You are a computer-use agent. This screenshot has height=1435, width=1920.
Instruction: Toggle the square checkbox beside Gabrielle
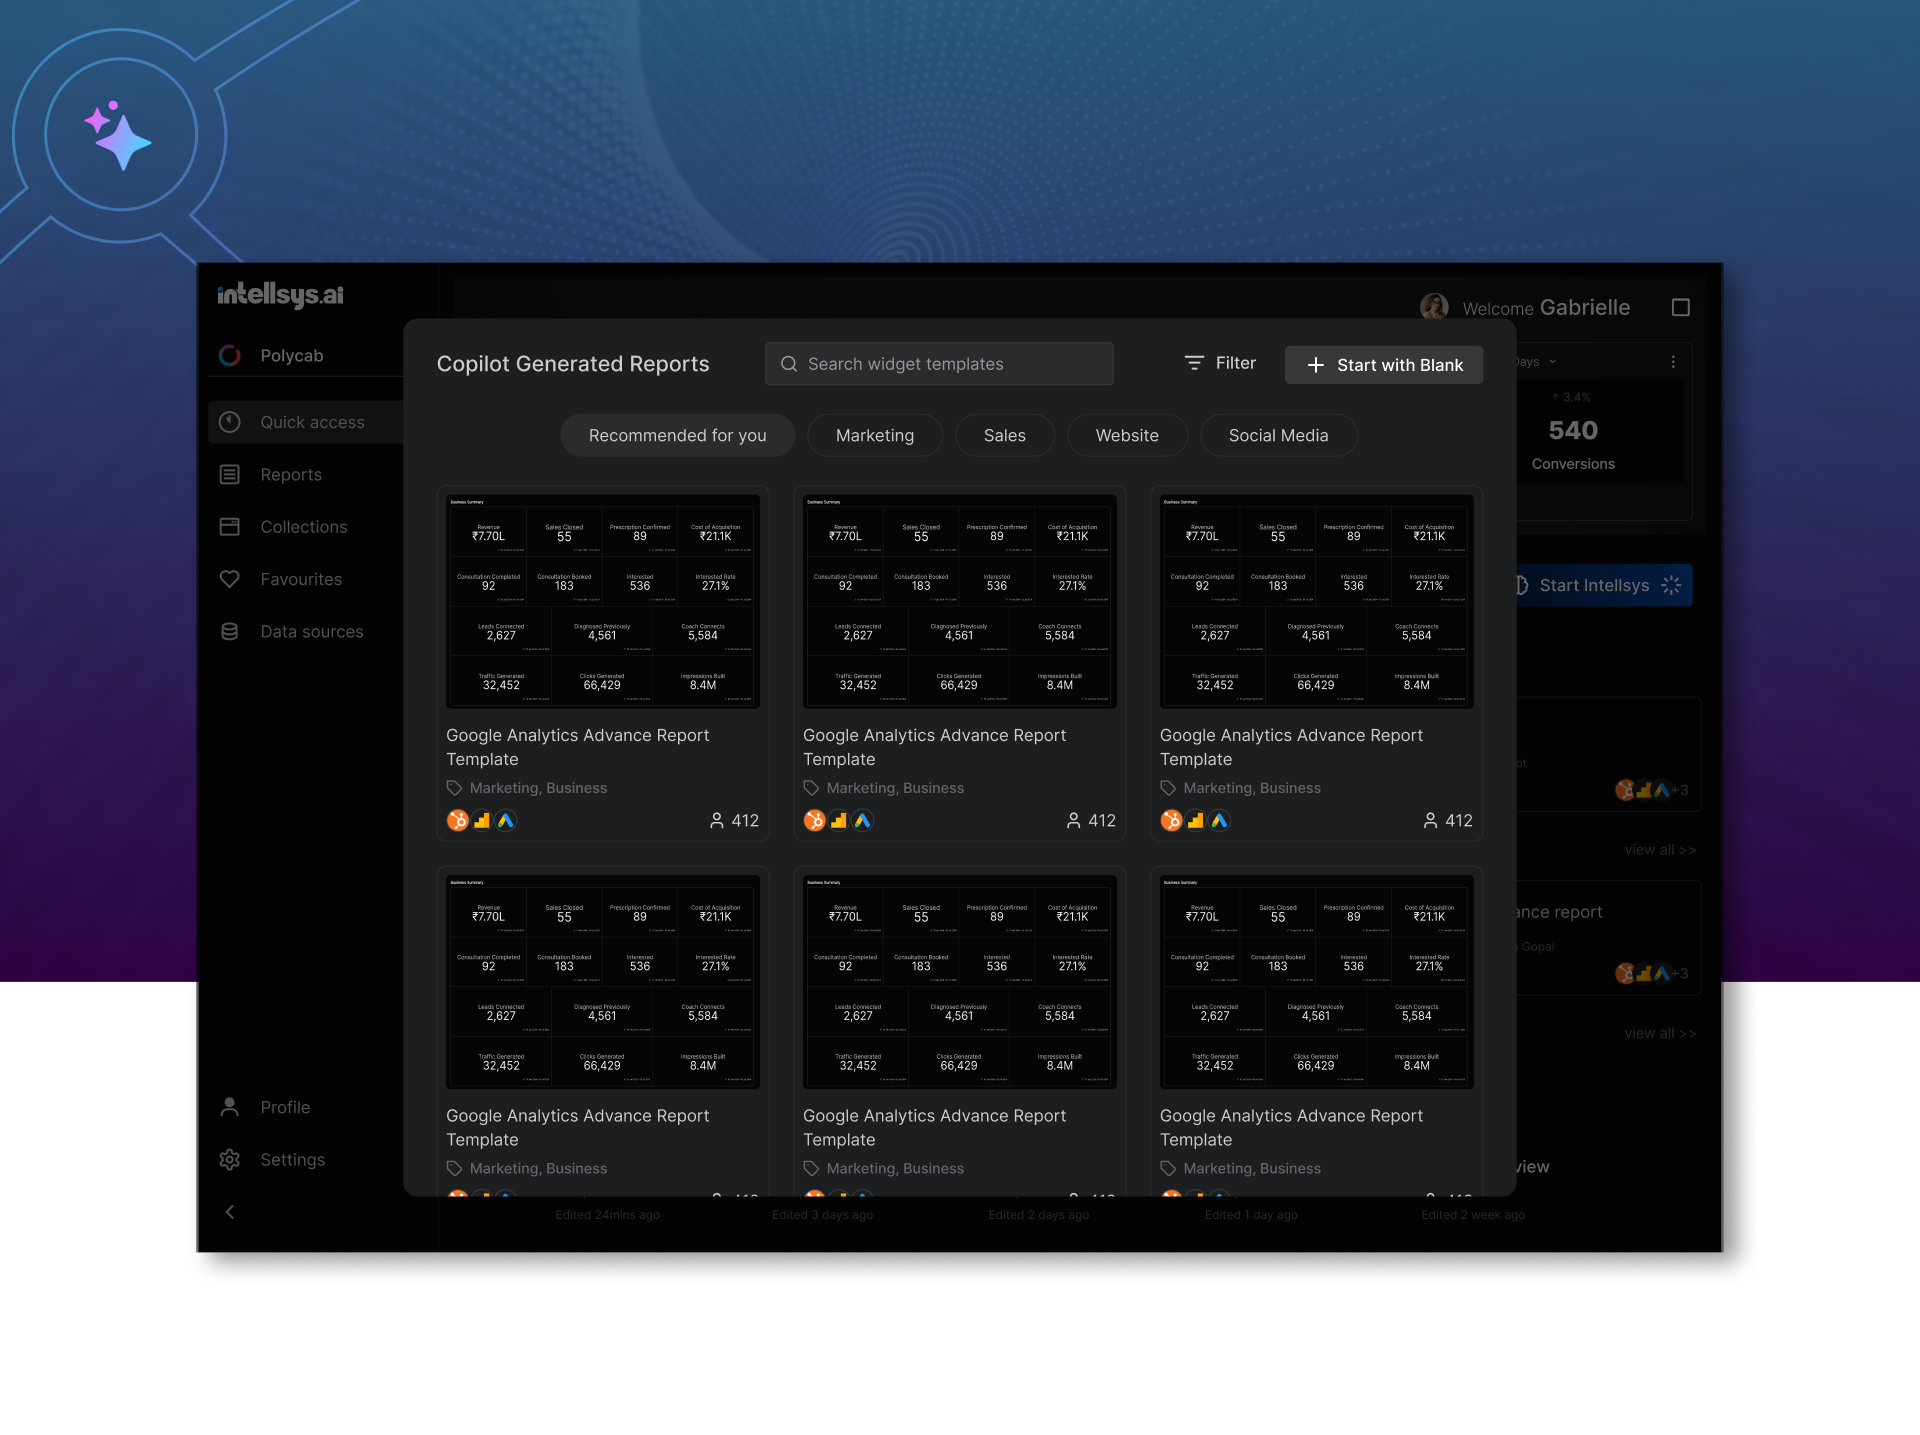[1680, 308]
